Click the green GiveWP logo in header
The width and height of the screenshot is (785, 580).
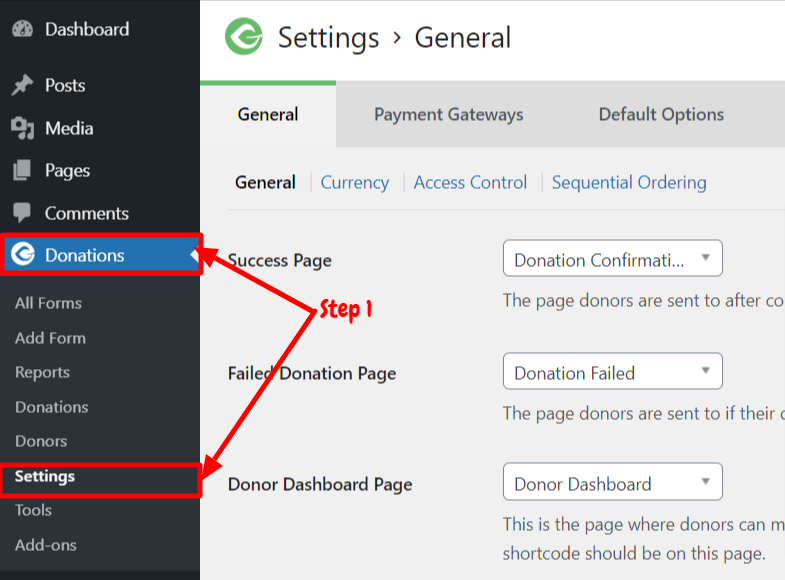pyautogui.click(x=244, y=37)
